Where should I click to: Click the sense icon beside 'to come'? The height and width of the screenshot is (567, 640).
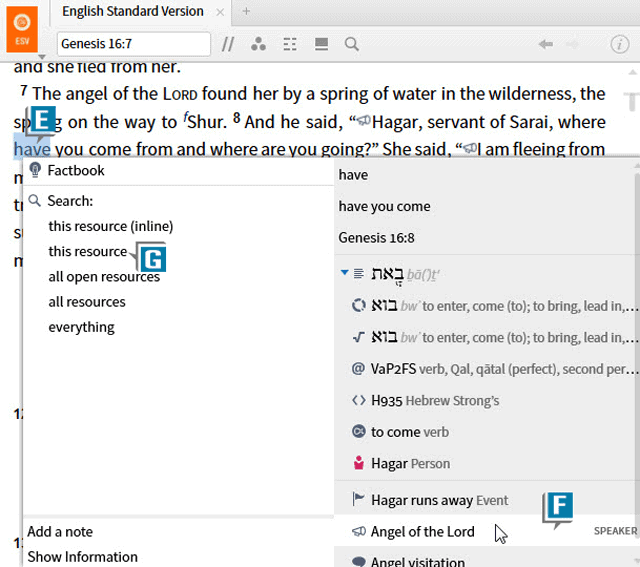tap(359, 431)
